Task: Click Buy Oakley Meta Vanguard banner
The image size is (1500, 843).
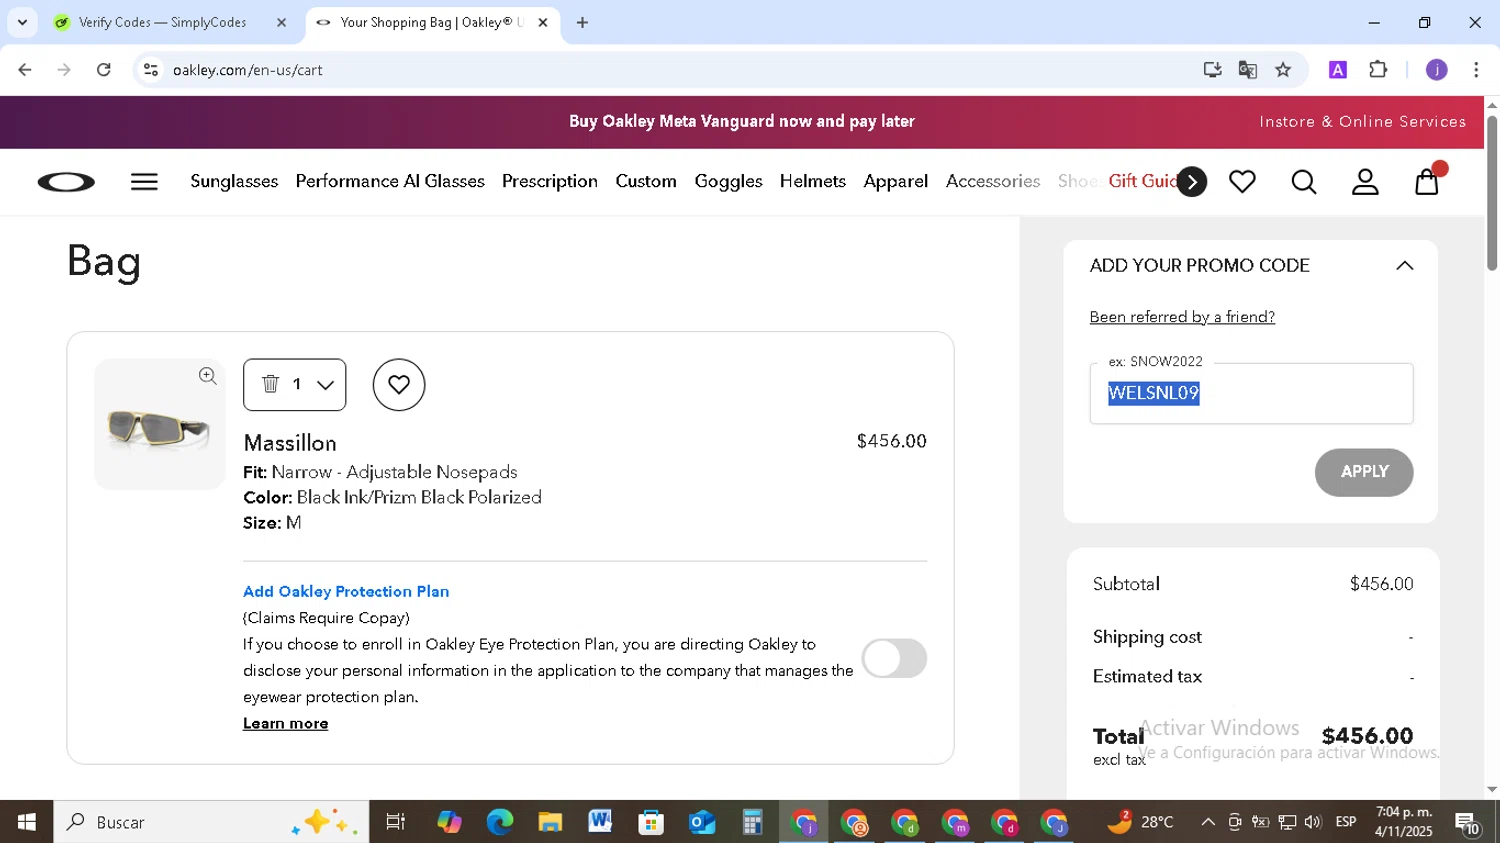Action: [742, 122]
